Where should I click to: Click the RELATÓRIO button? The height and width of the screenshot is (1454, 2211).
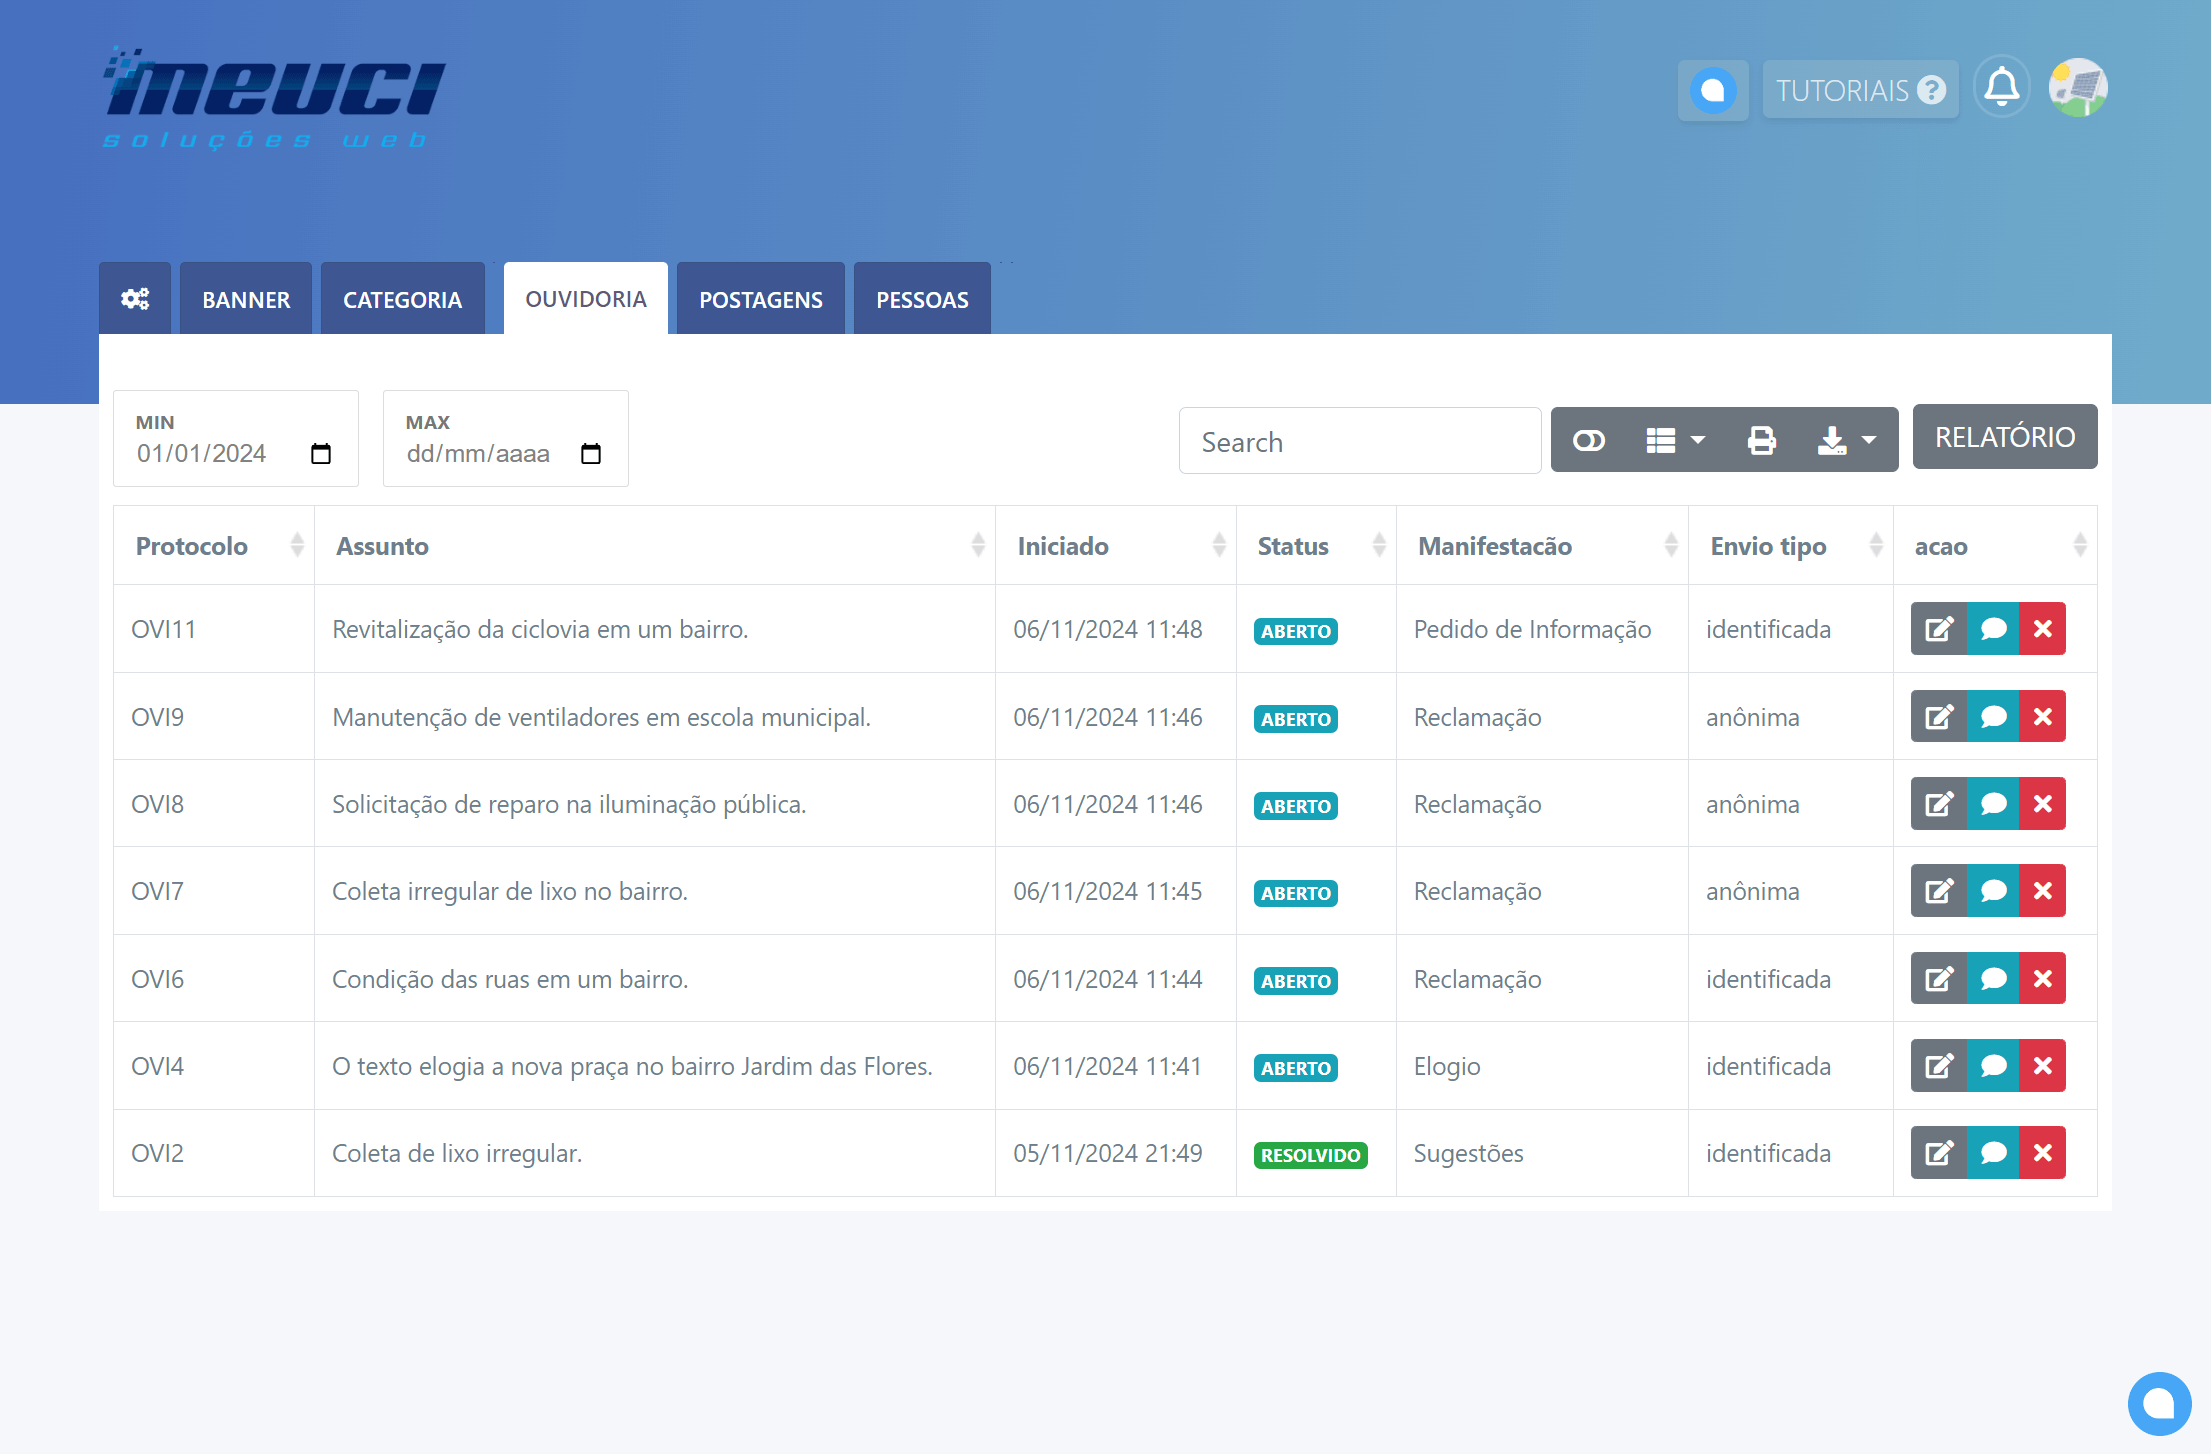coord(2004,437)
